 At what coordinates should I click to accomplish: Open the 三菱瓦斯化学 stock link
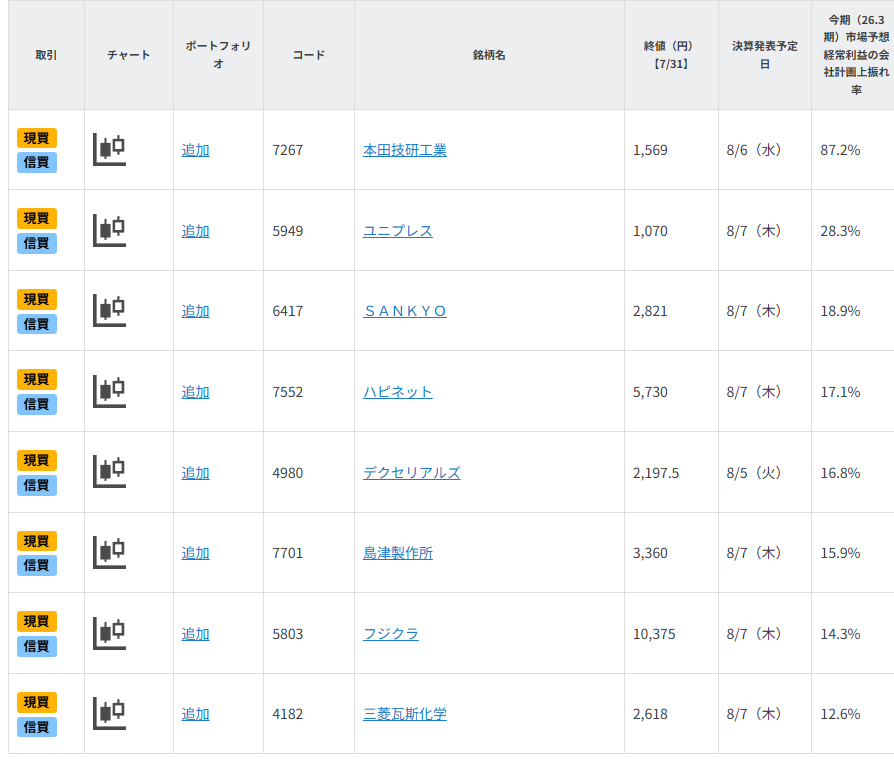(405, 714)
